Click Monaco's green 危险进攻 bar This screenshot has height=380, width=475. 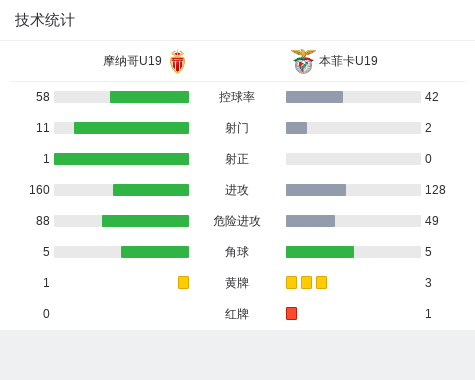tap(145, 221)
